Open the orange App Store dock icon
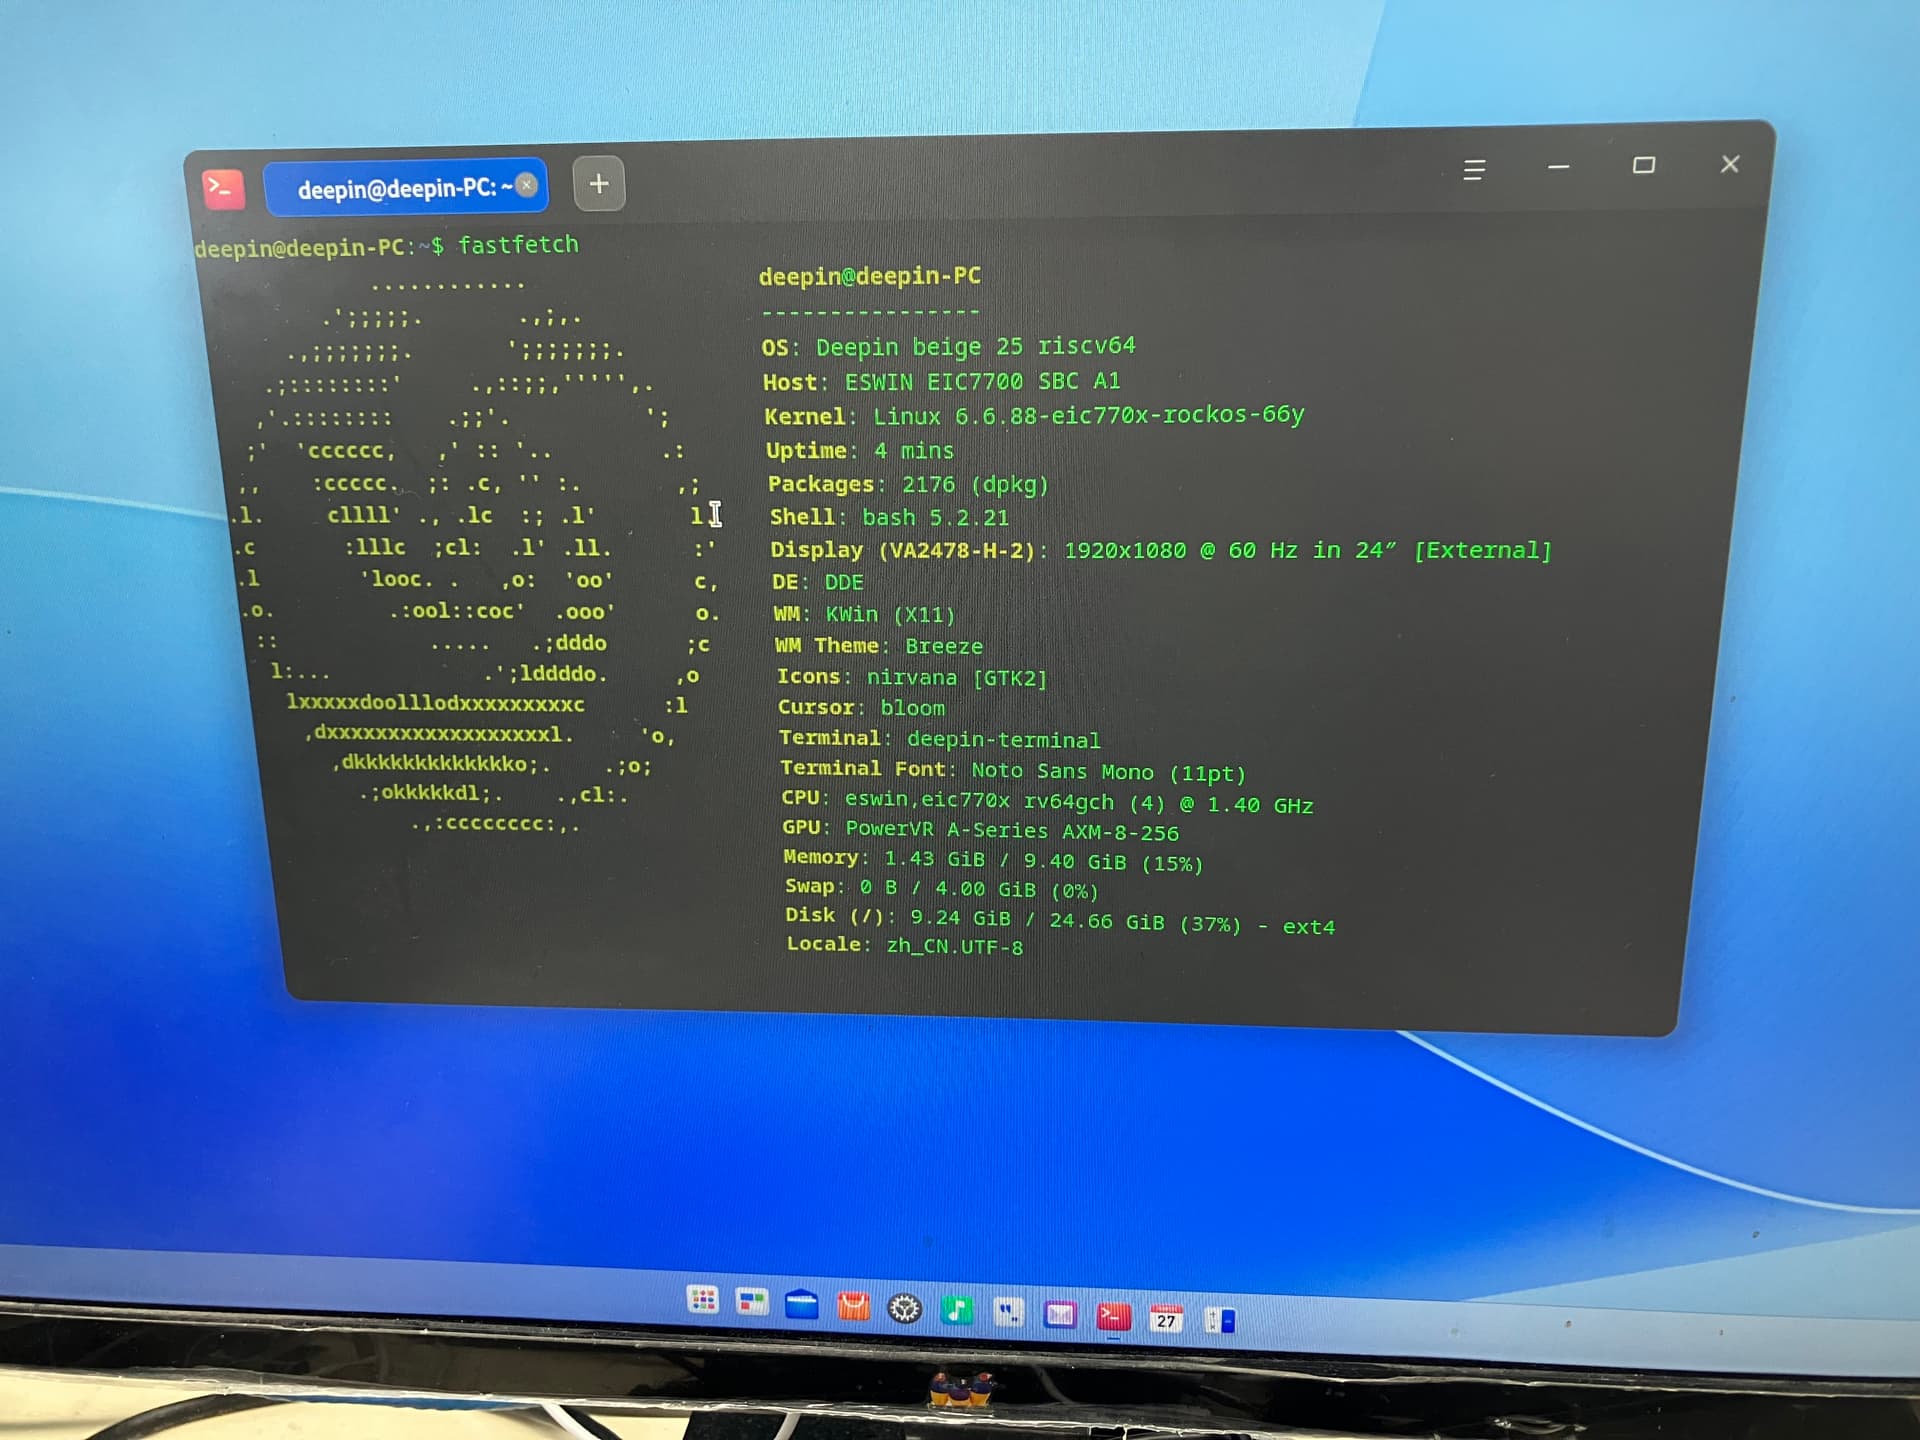The image size is (1920, 1440). point(853,1306)
